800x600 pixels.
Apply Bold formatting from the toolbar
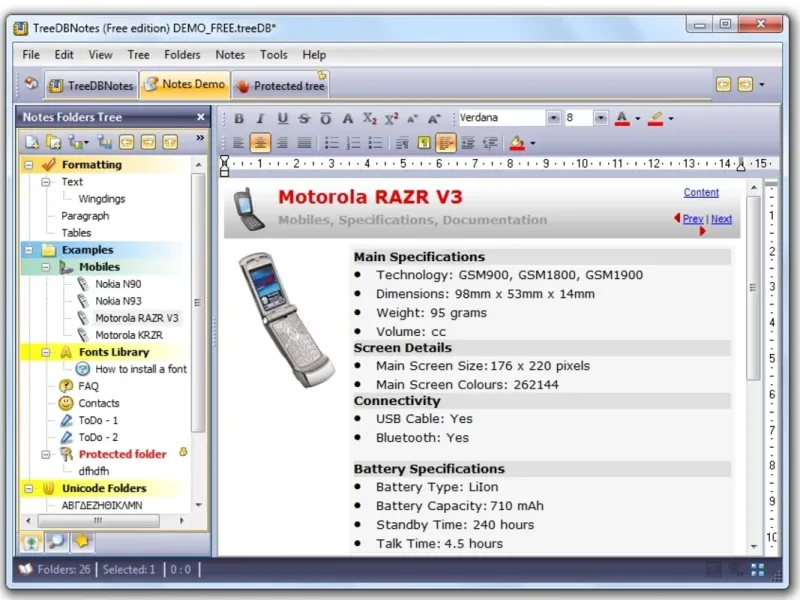238,118
